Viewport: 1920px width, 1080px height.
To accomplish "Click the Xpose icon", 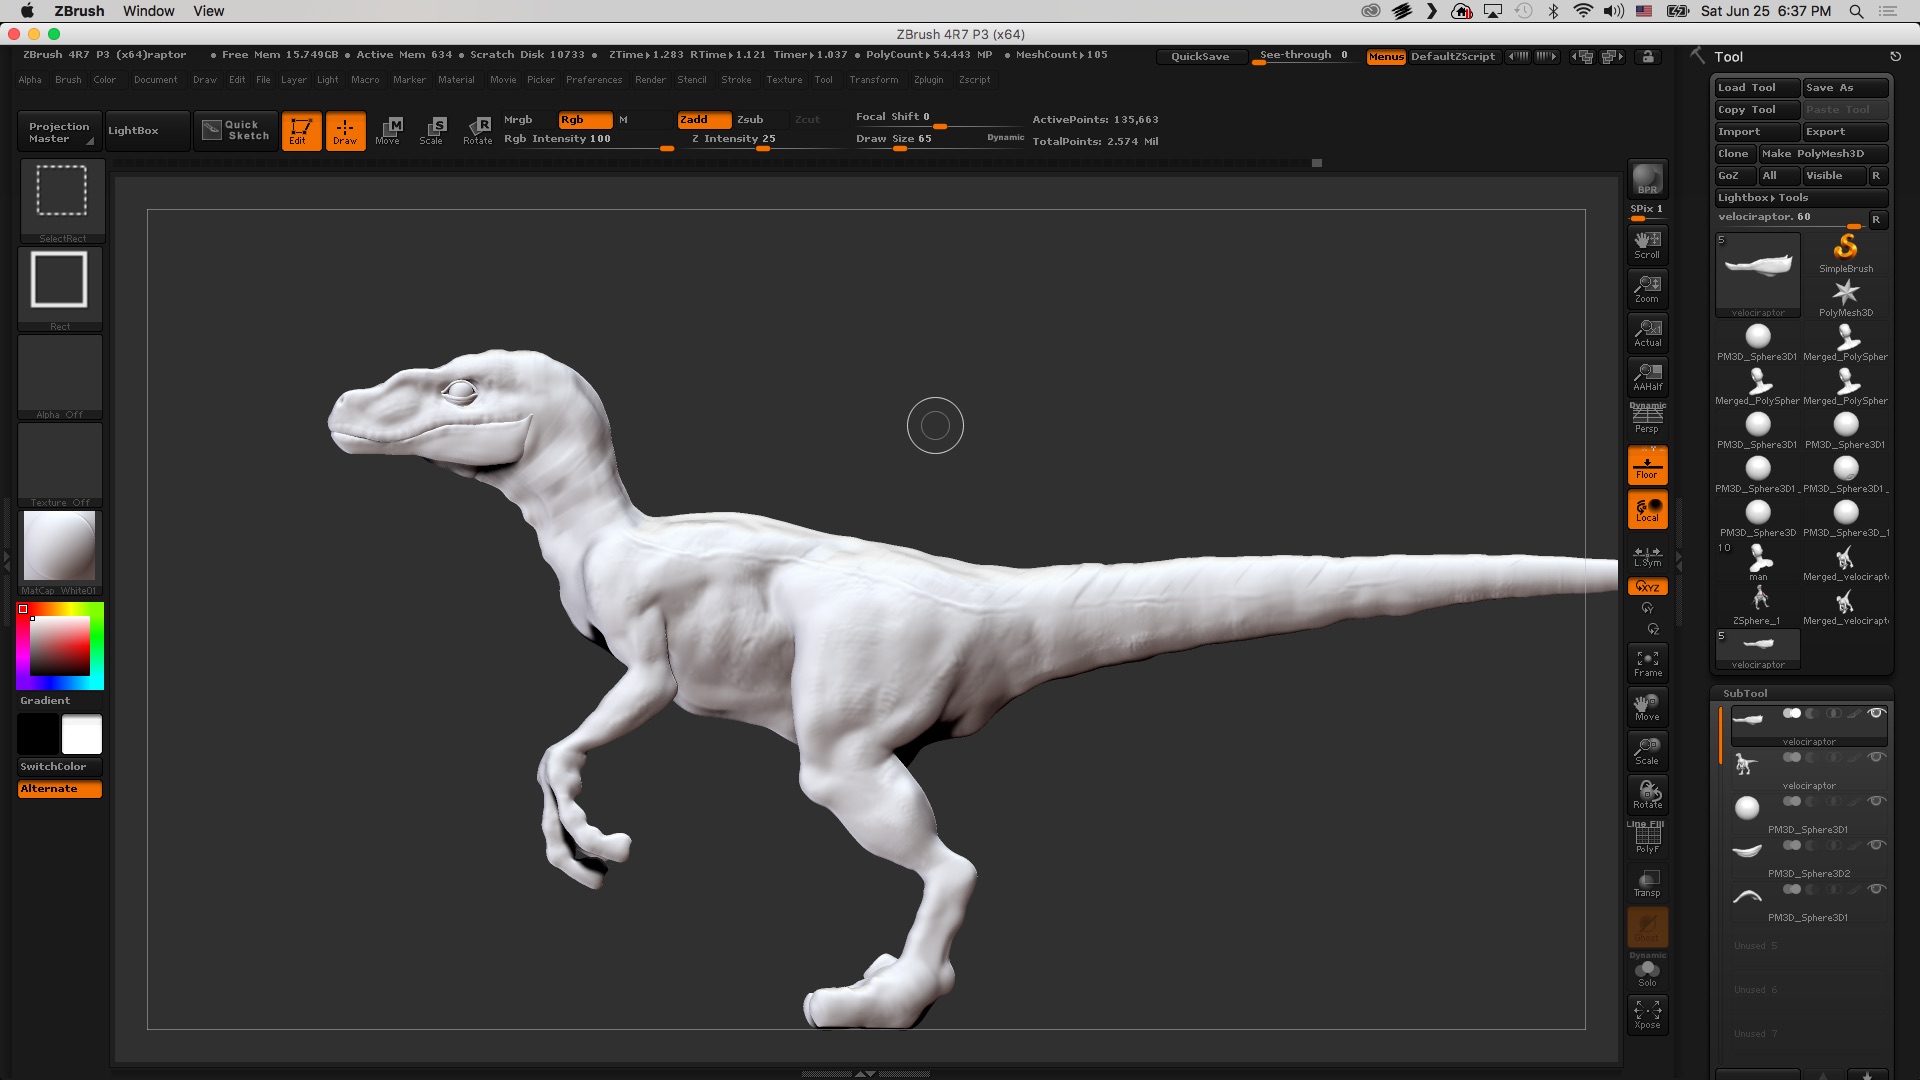I will tap(1647, 1015).
